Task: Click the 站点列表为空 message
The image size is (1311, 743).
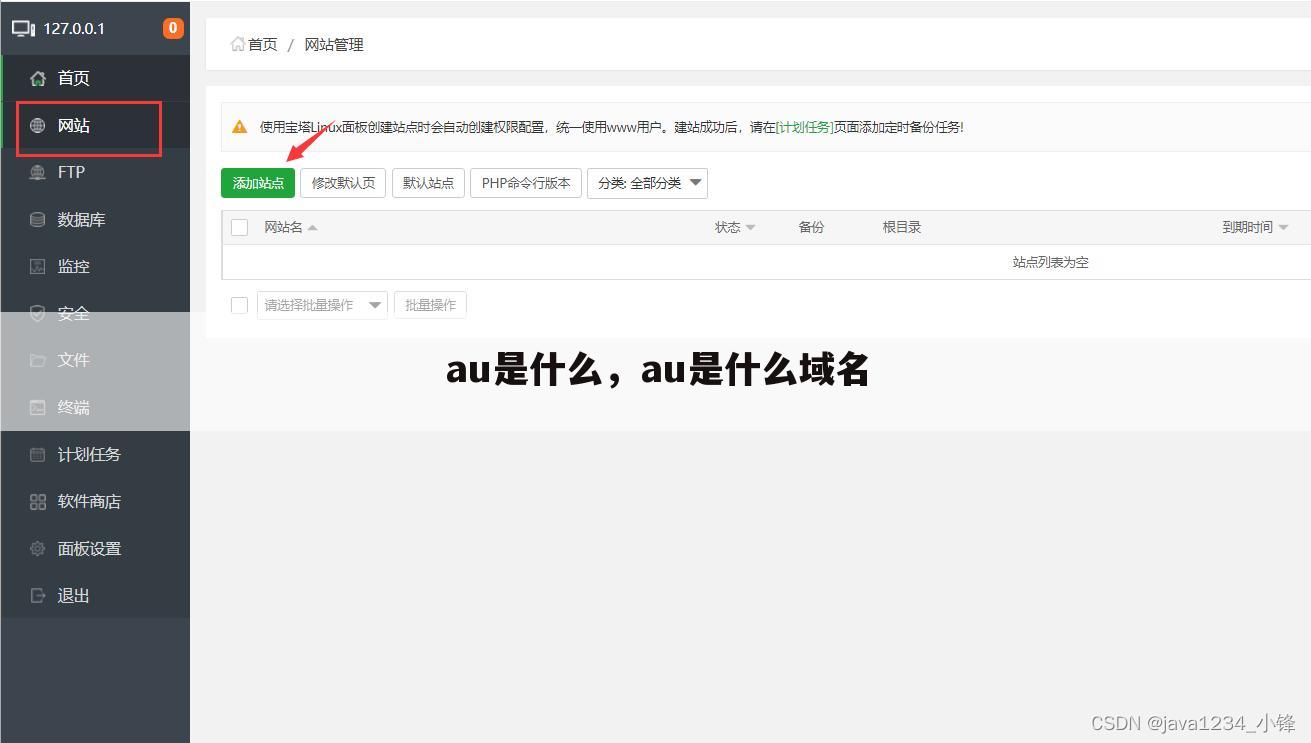Action: (x=1050, y=262)
